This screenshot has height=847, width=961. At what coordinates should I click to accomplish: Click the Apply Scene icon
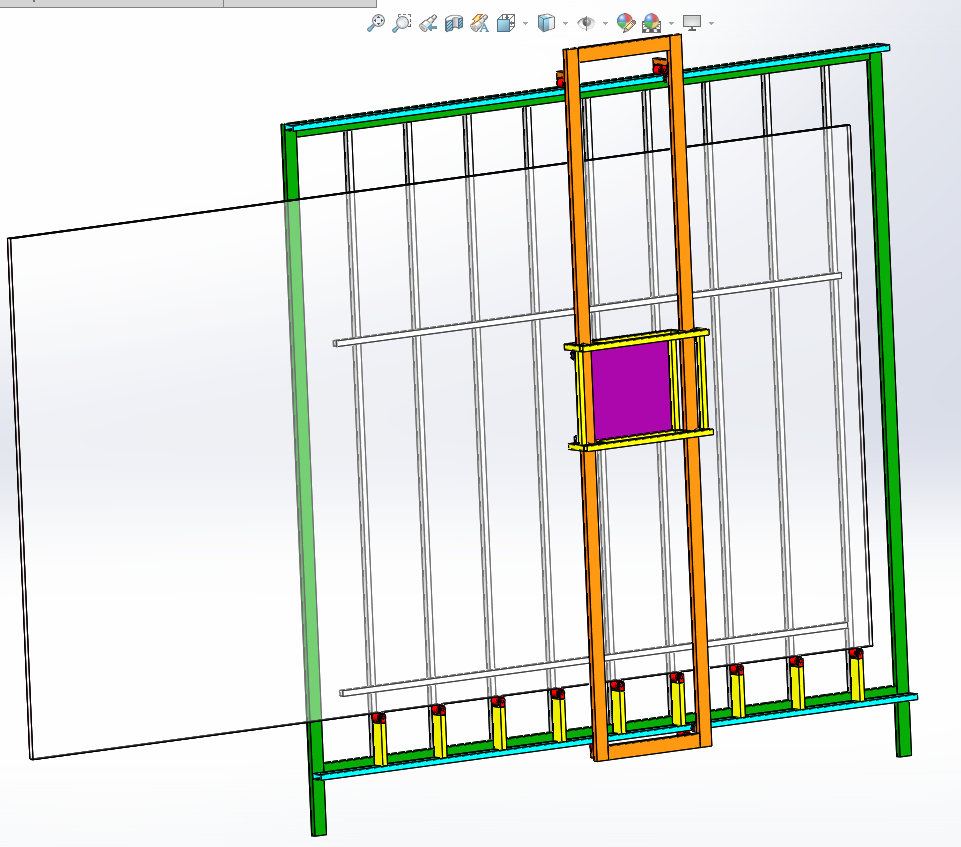(x=651, y=23)
